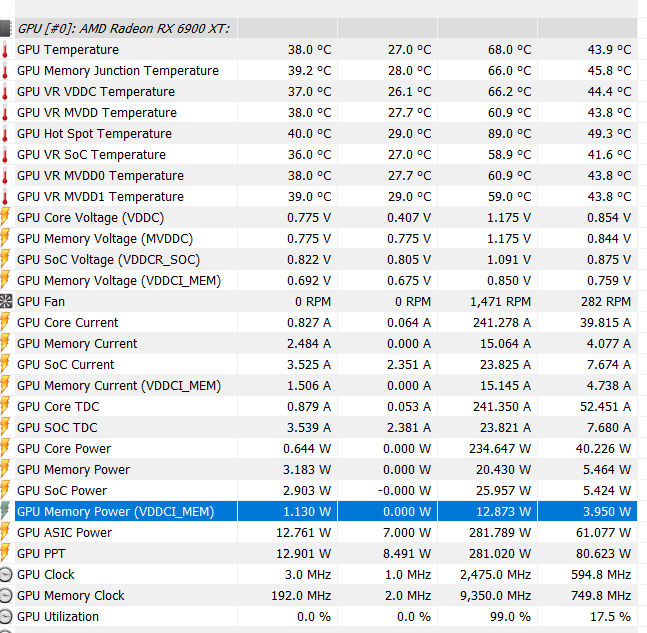The height and width of the screenshot is (633, 647).
Task: Click thermometer icon for GPU Hot Spot Temperature
Action: 5,134
